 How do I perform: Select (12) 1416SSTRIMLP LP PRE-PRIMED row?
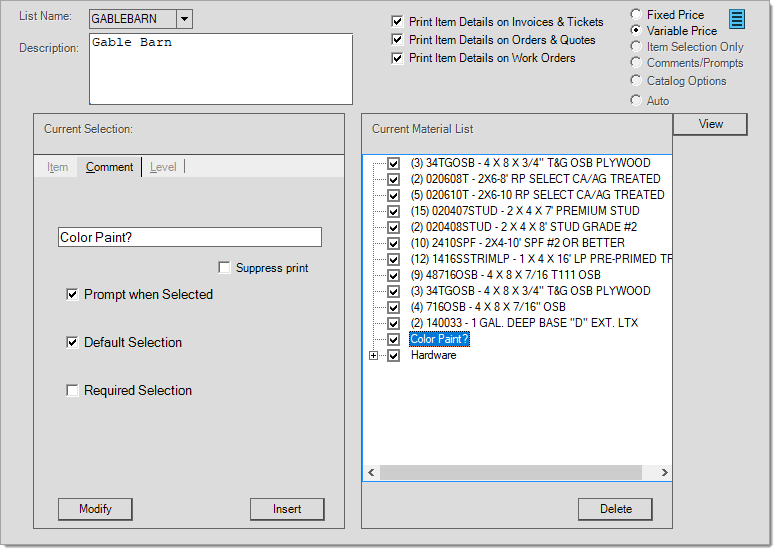coord(541,259)
